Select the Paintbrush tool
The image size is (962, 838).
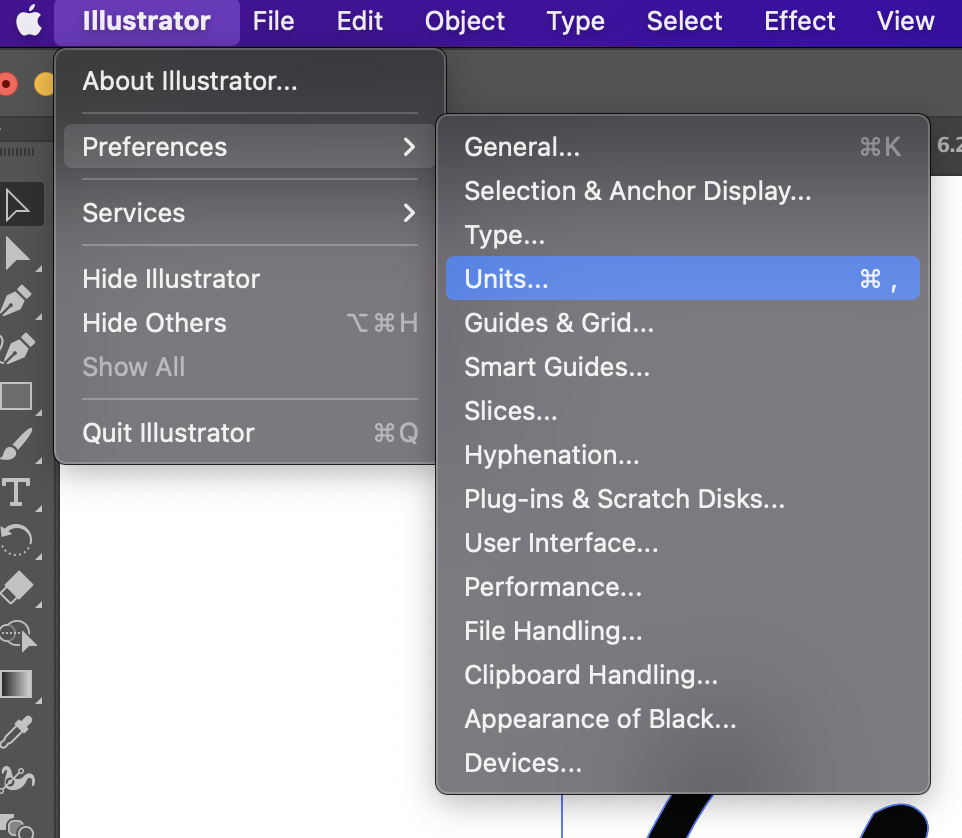[18, 444]
